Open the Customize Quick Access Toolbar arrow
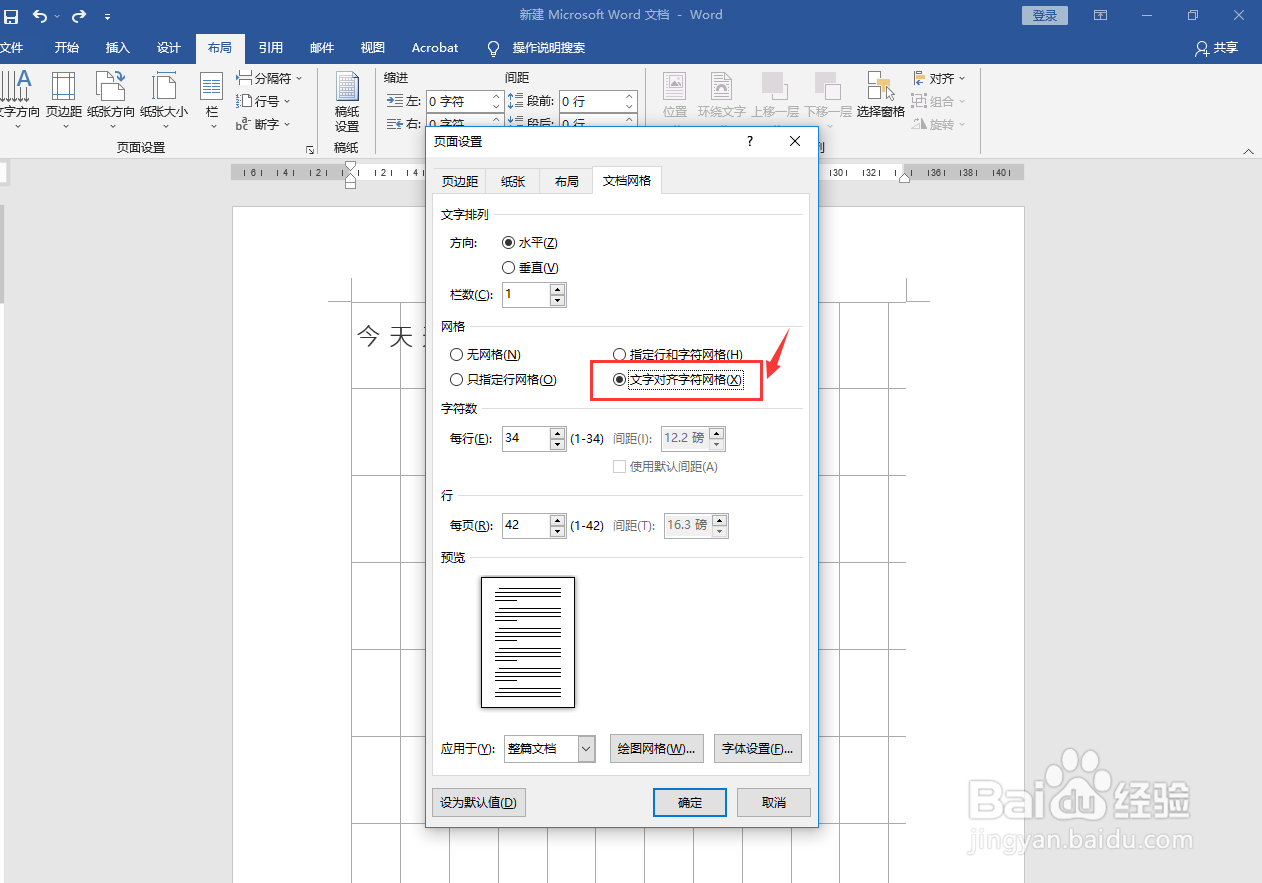Viewport: 1262px width, 883px height. coord(107,17)
